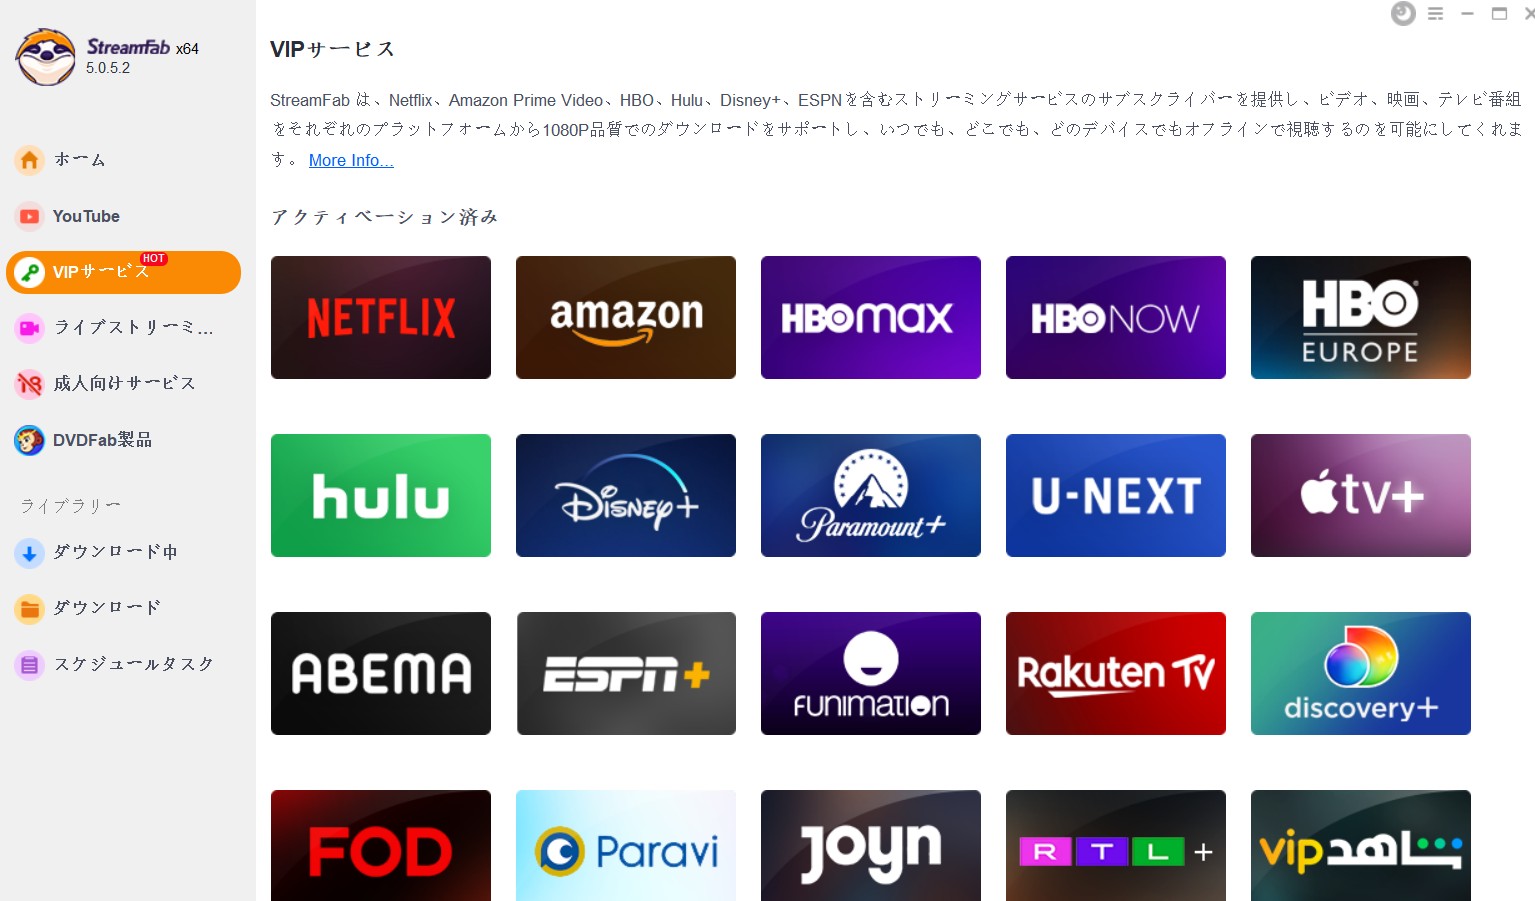Open the ホーム section in the sidebar
The image size is (1535, 901).
coord(77,159)
